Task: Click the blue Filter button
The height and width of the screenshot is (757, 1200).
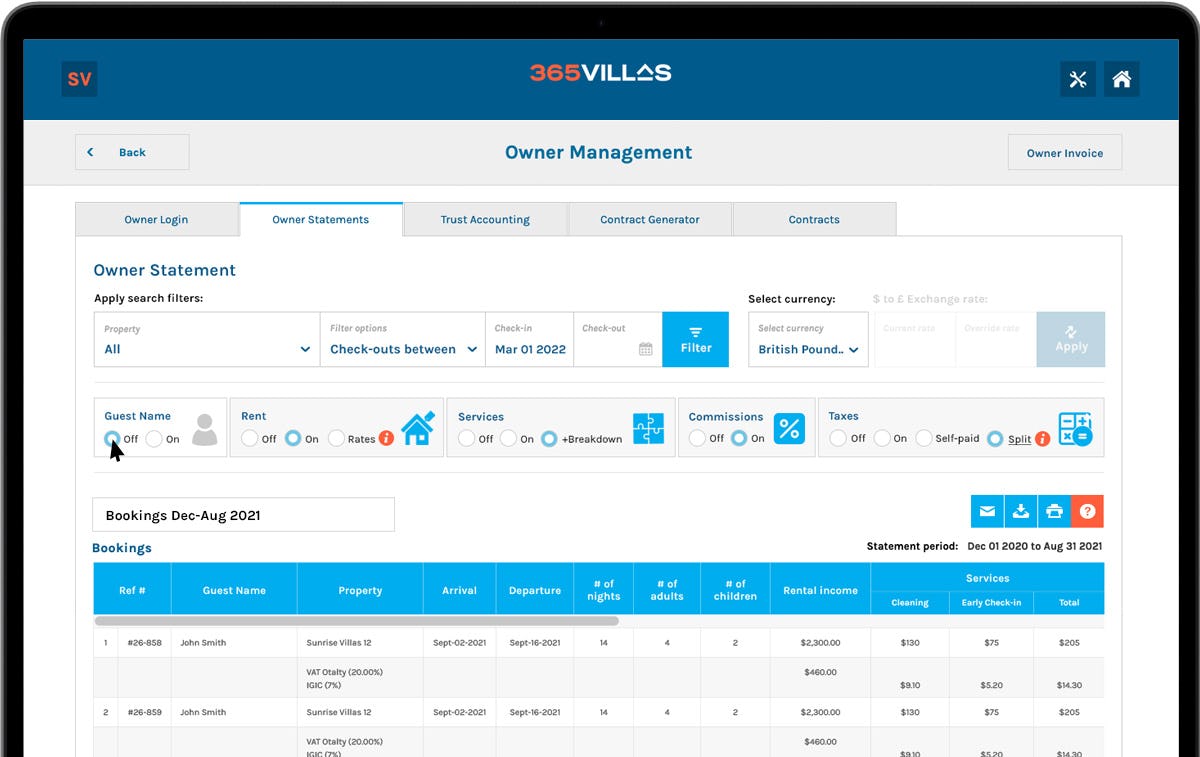Action: tap(696, 339)
